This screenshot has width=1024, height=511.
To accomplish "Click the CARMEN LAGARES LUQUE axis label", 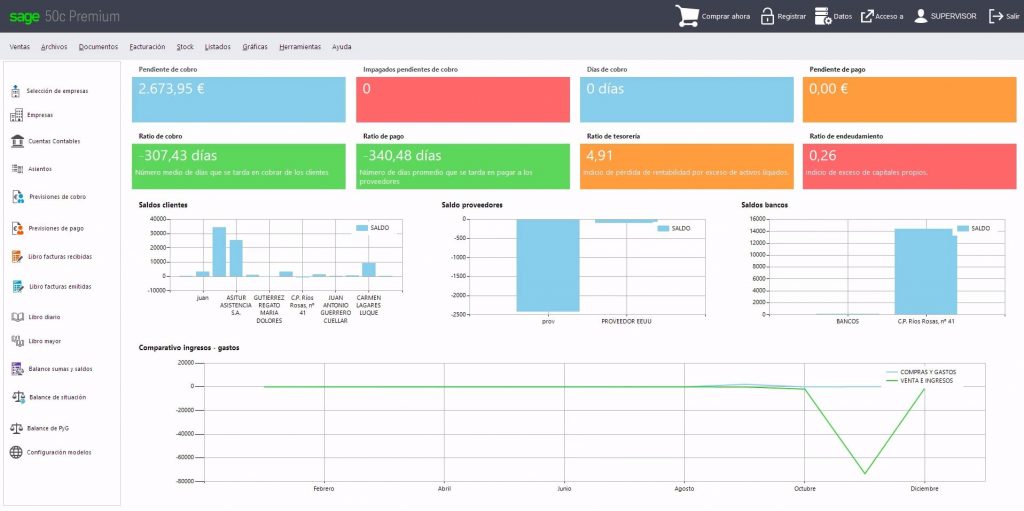I will coord(368,305).
